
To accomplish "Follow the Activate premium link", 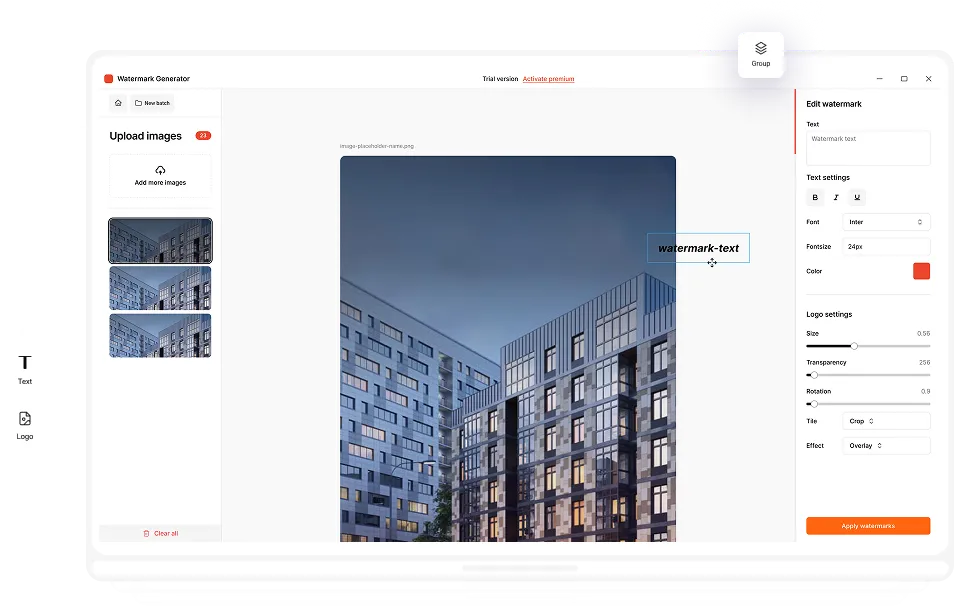I will point(548,79).
